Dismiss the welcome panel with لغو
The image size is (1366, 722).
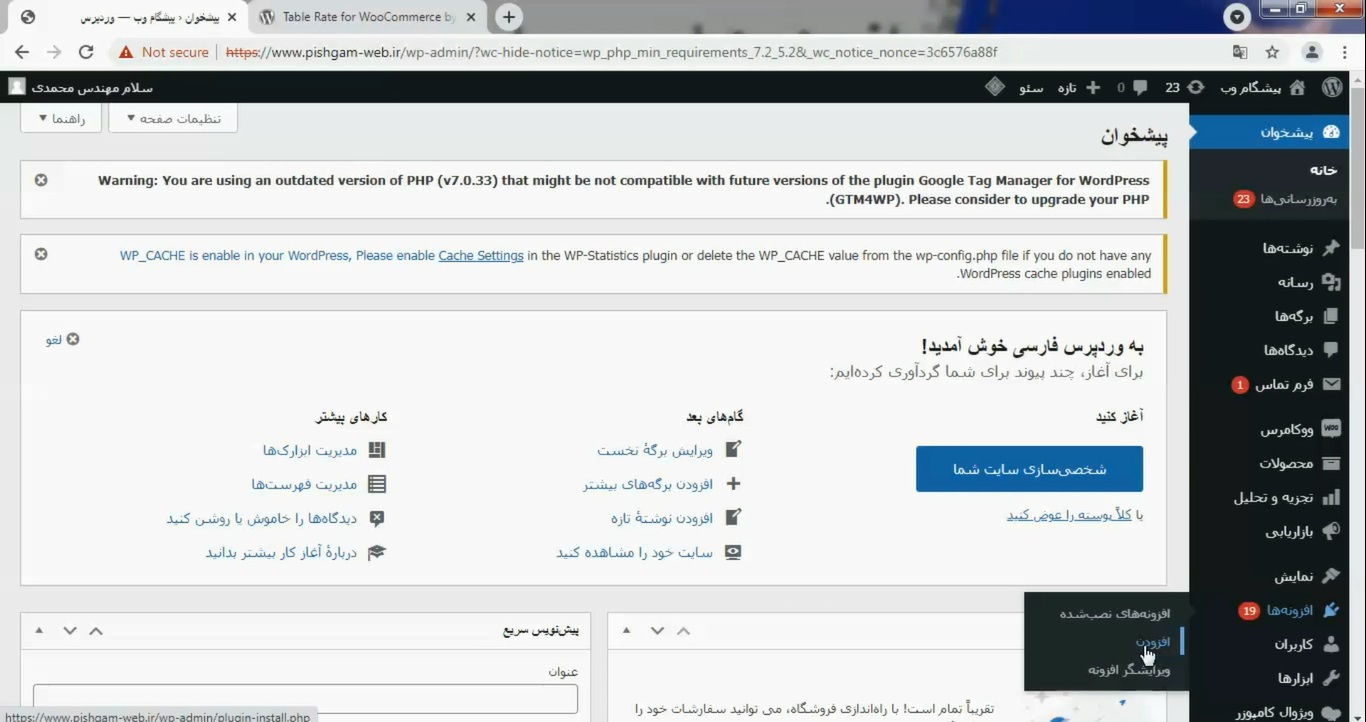pyautogui.click(x=62, y=340)
